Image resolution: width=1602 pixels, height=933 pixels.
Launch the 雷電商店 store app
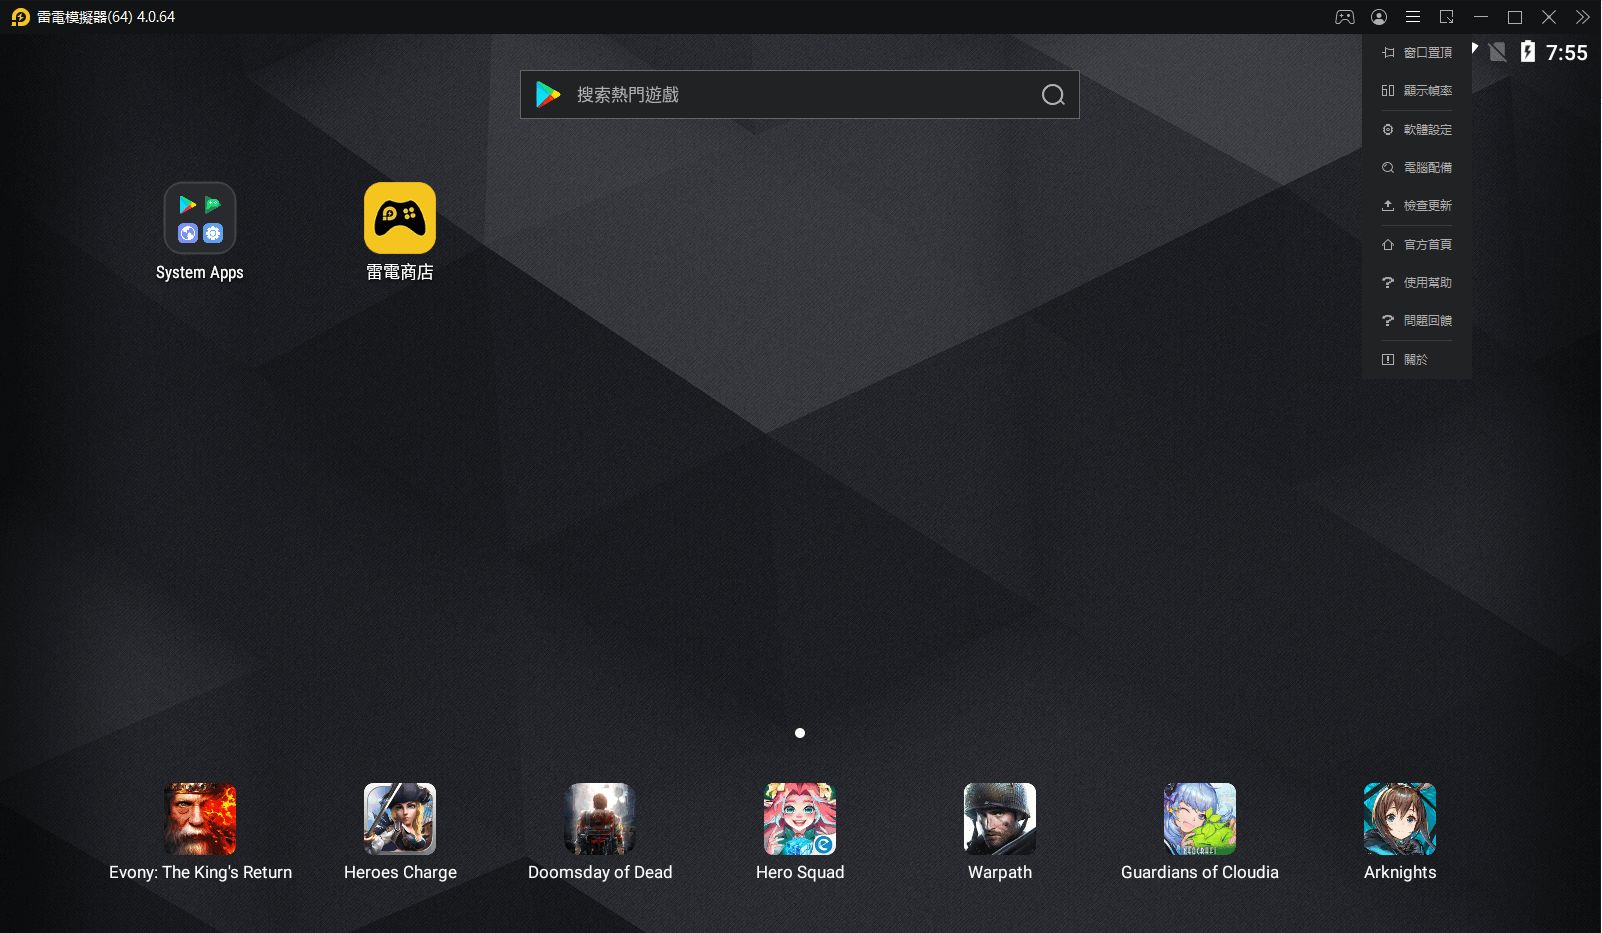click(400, 218)
